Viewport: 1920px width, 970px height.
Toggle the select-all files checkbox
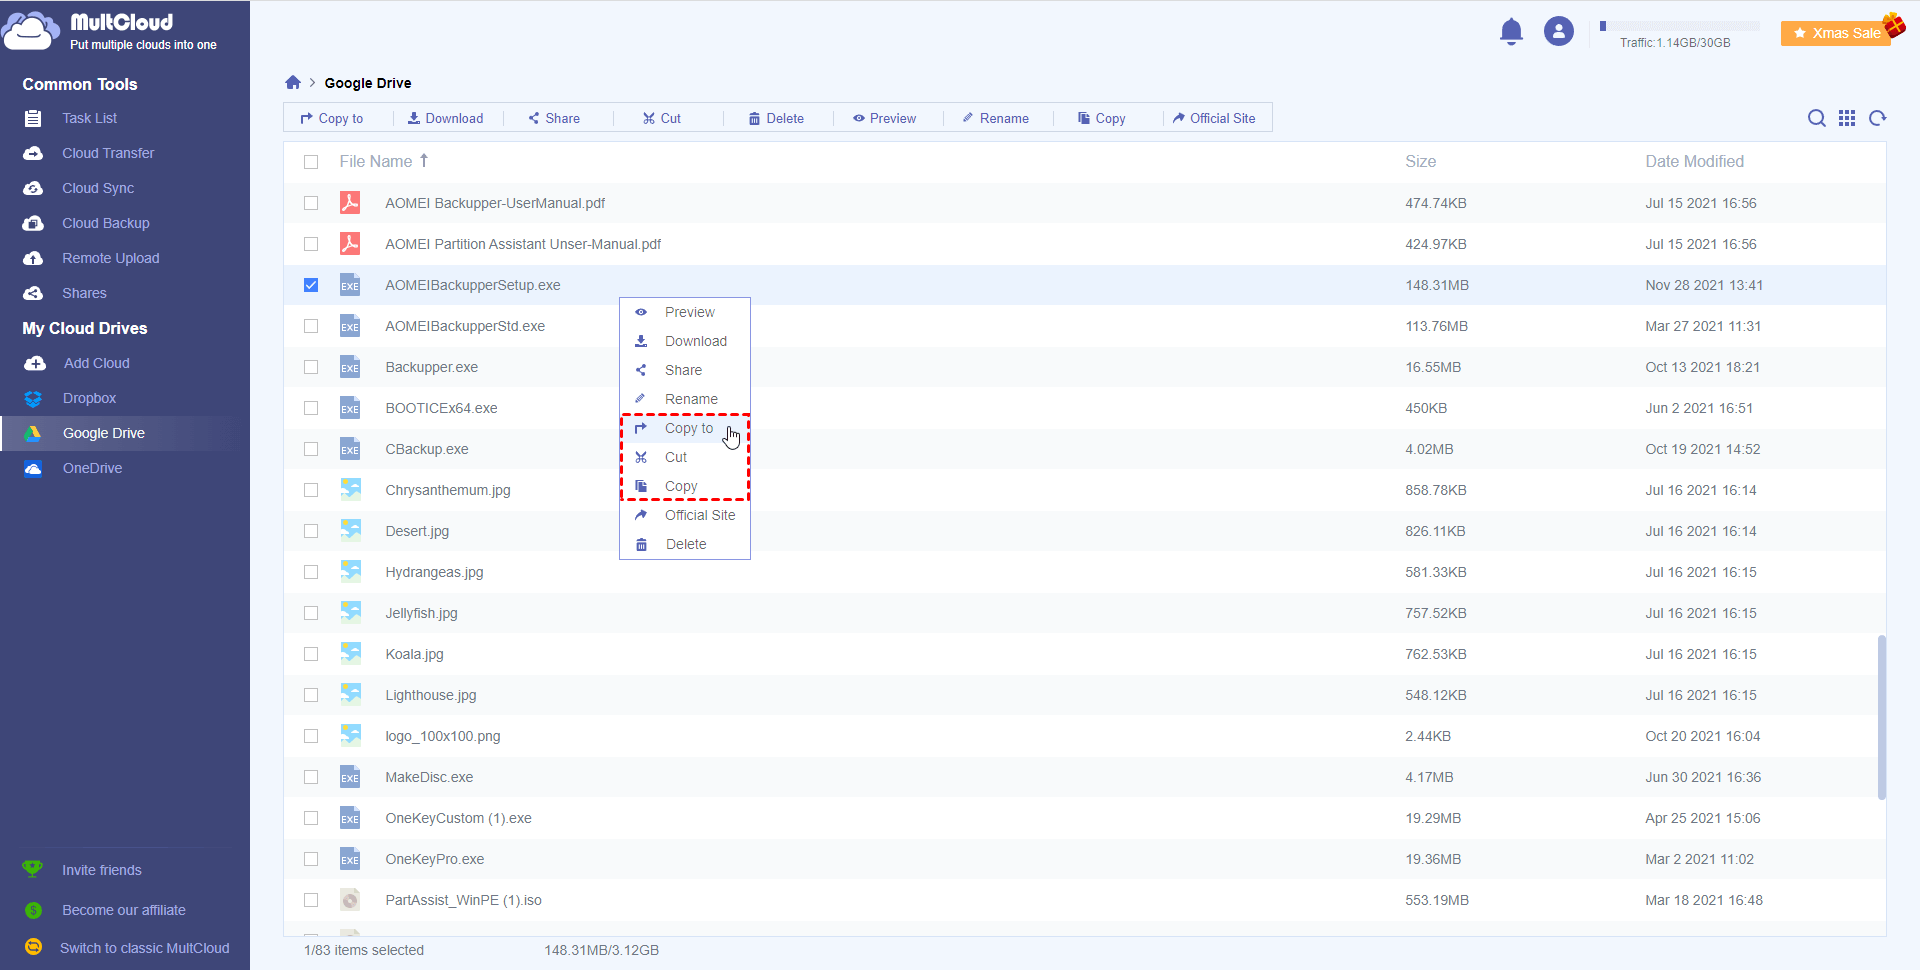(x=311, y=162)
